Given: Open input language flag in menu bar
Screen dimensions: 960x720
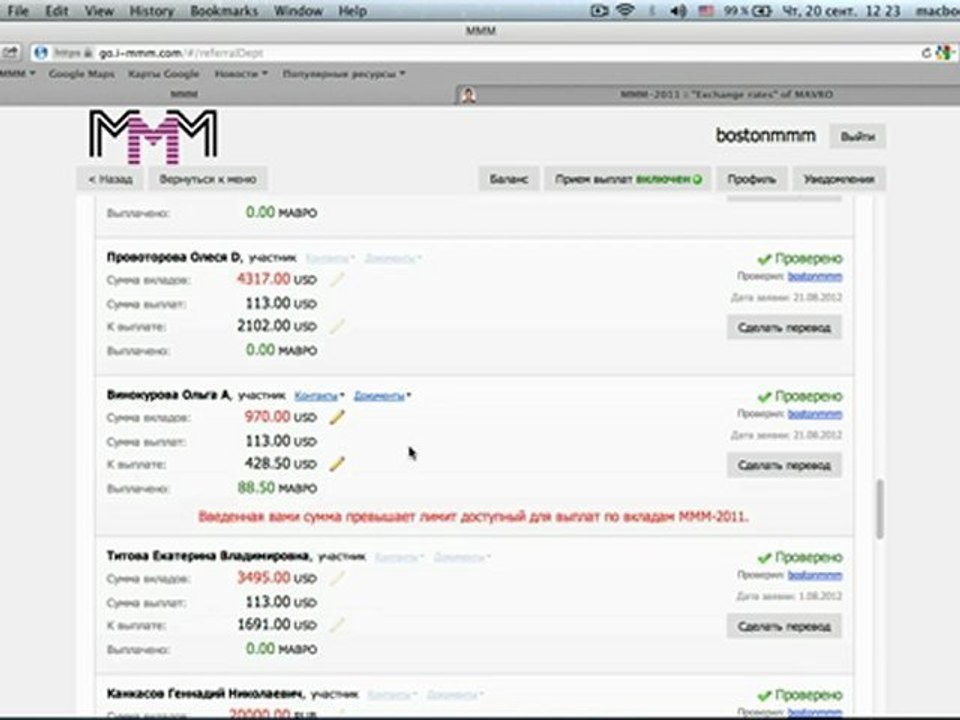Looking at the screenshot, I should pos(706,10).
